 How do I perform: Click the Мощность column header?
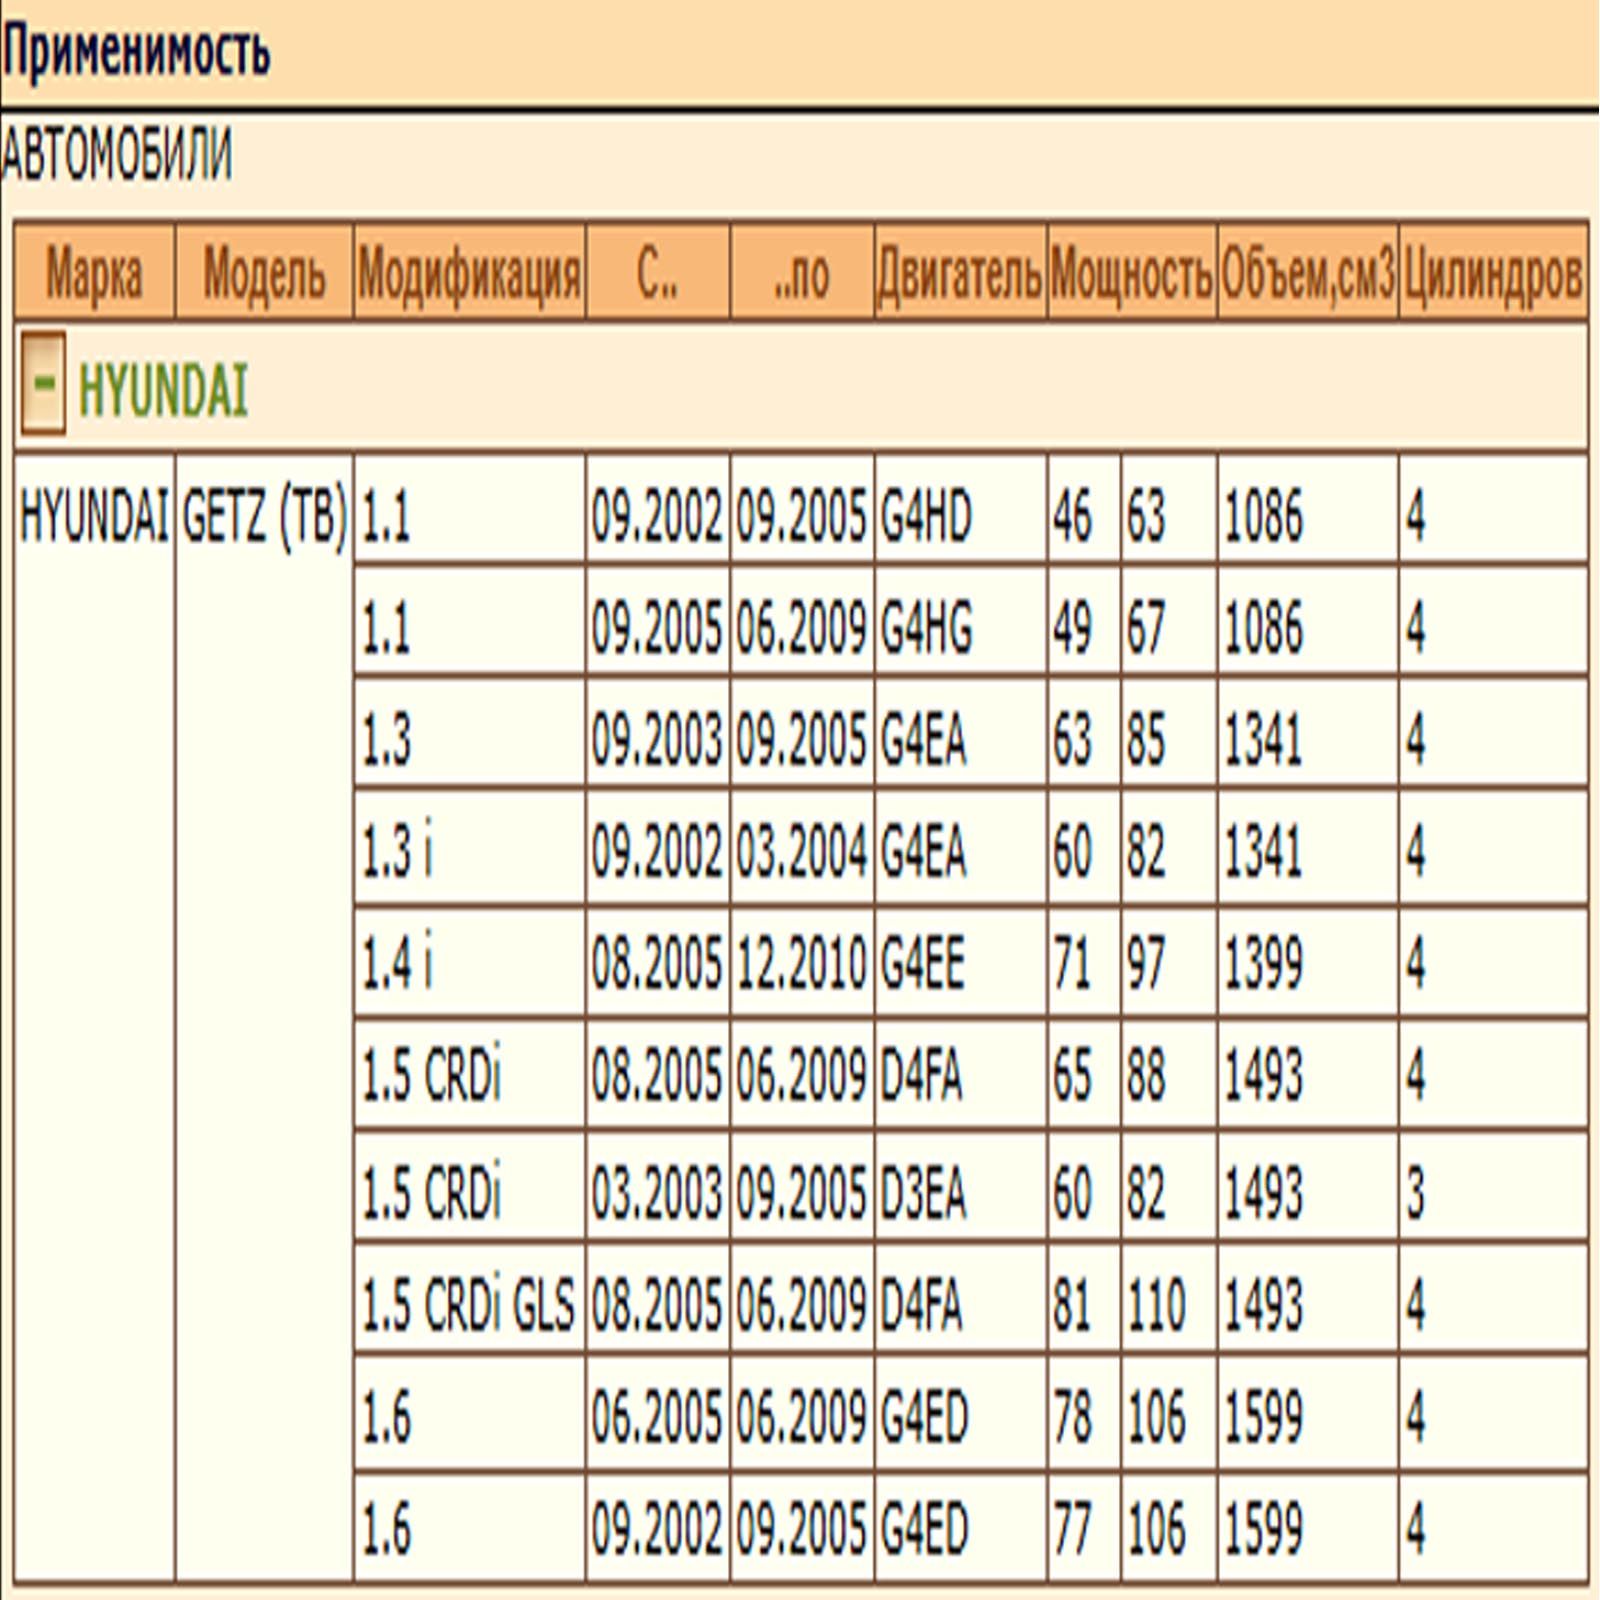pyautogui.click(x=1132, y=273)
